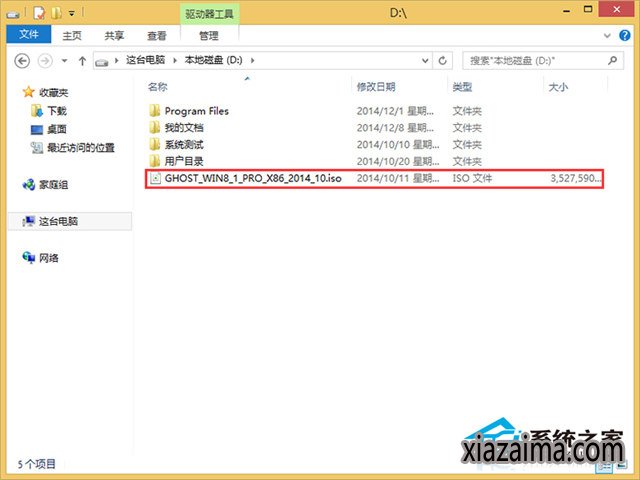The image size is (640, 480).
Task: Select the Program Files folder
Action: tap(197, 111)
